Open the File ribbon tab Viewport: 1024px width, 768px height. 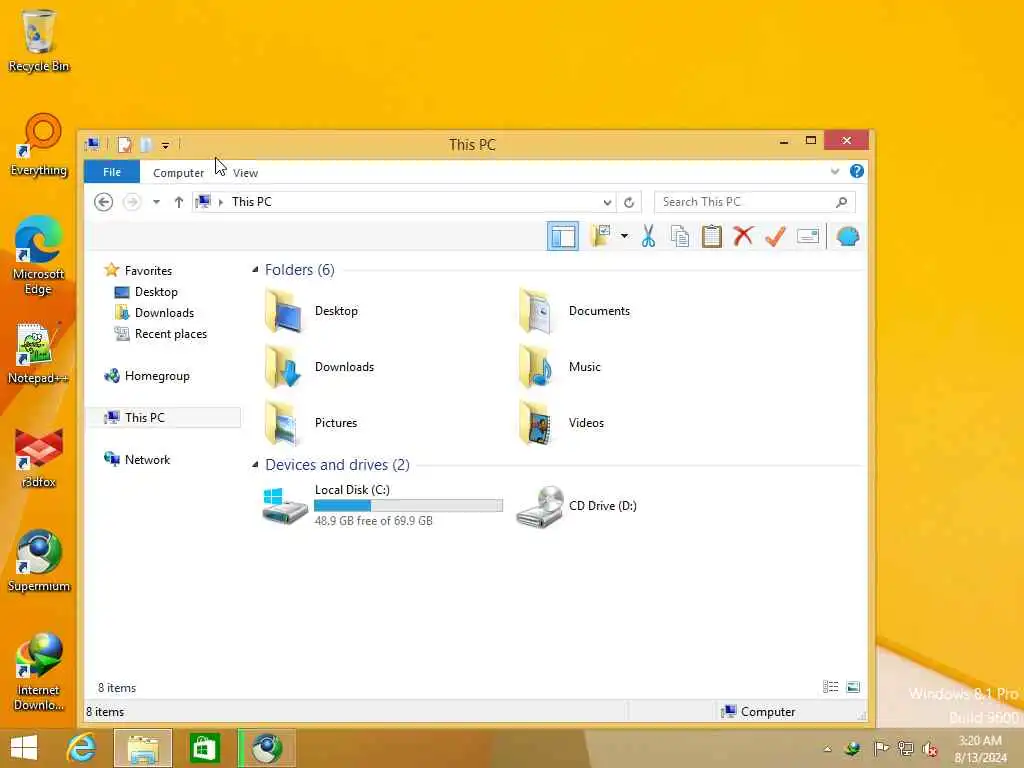tap(112, 172)
